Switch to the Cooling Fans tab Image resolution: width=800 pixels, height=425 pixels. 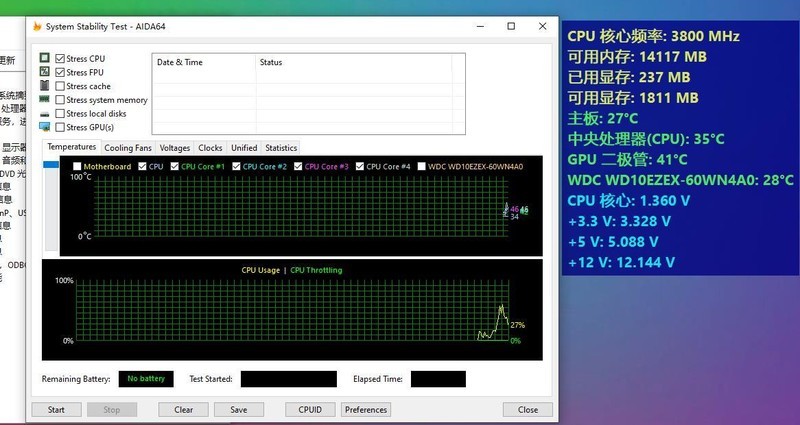tap(128, 148)
